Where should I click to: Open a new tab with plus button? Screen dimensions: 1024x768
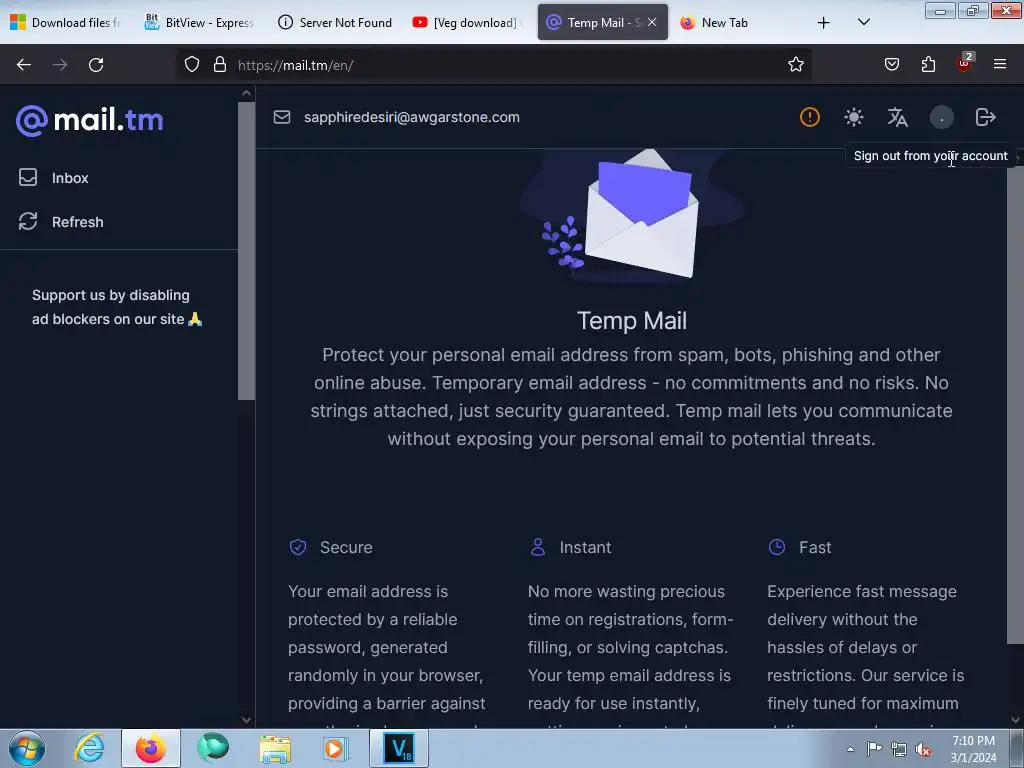[824, 23]
